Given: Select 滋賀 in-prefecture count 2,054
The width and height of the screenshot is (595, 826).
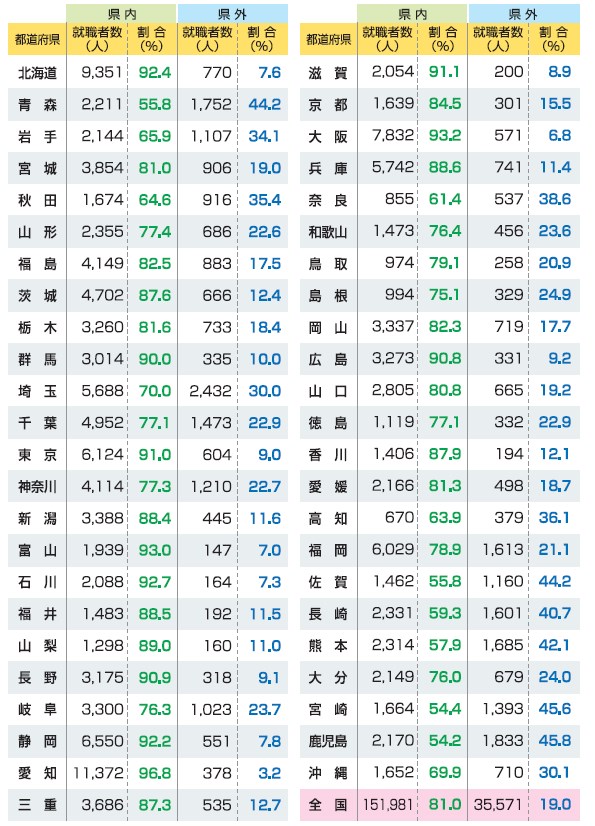Looking at the screenshot, I should tap(393, 72).
